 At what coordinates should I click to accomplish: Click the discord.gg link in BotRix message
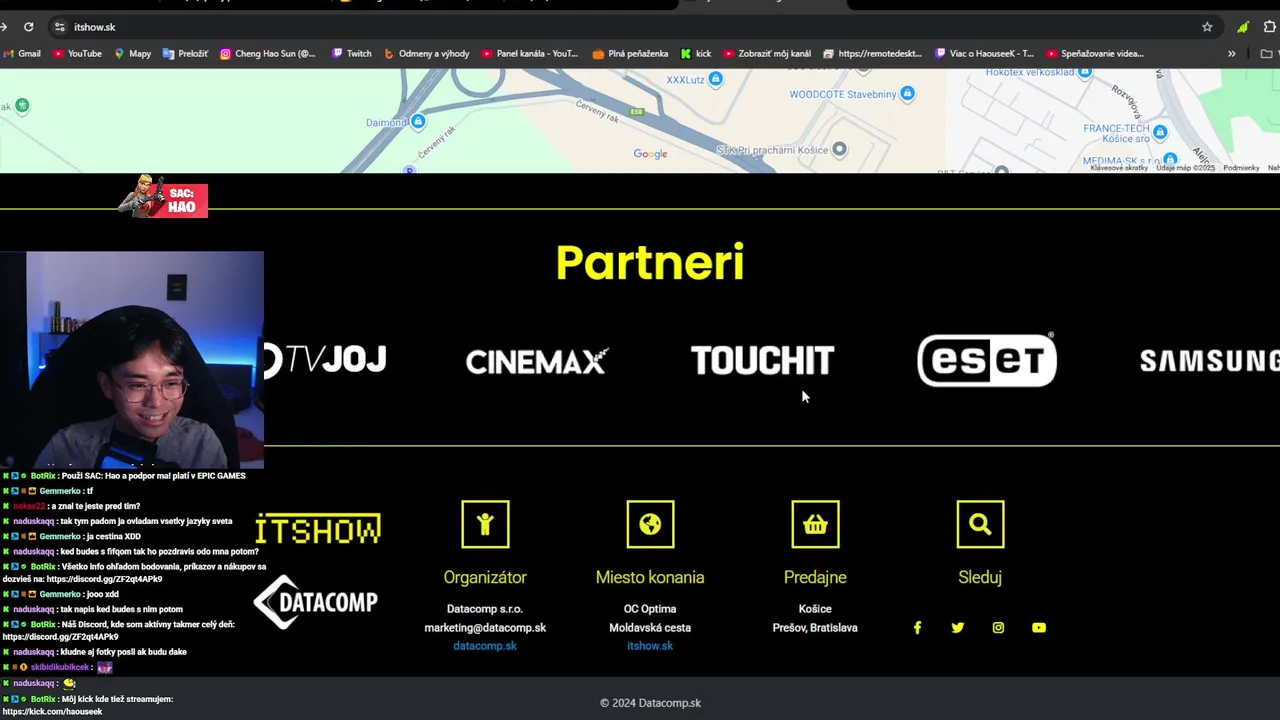(x=60, y=637)
